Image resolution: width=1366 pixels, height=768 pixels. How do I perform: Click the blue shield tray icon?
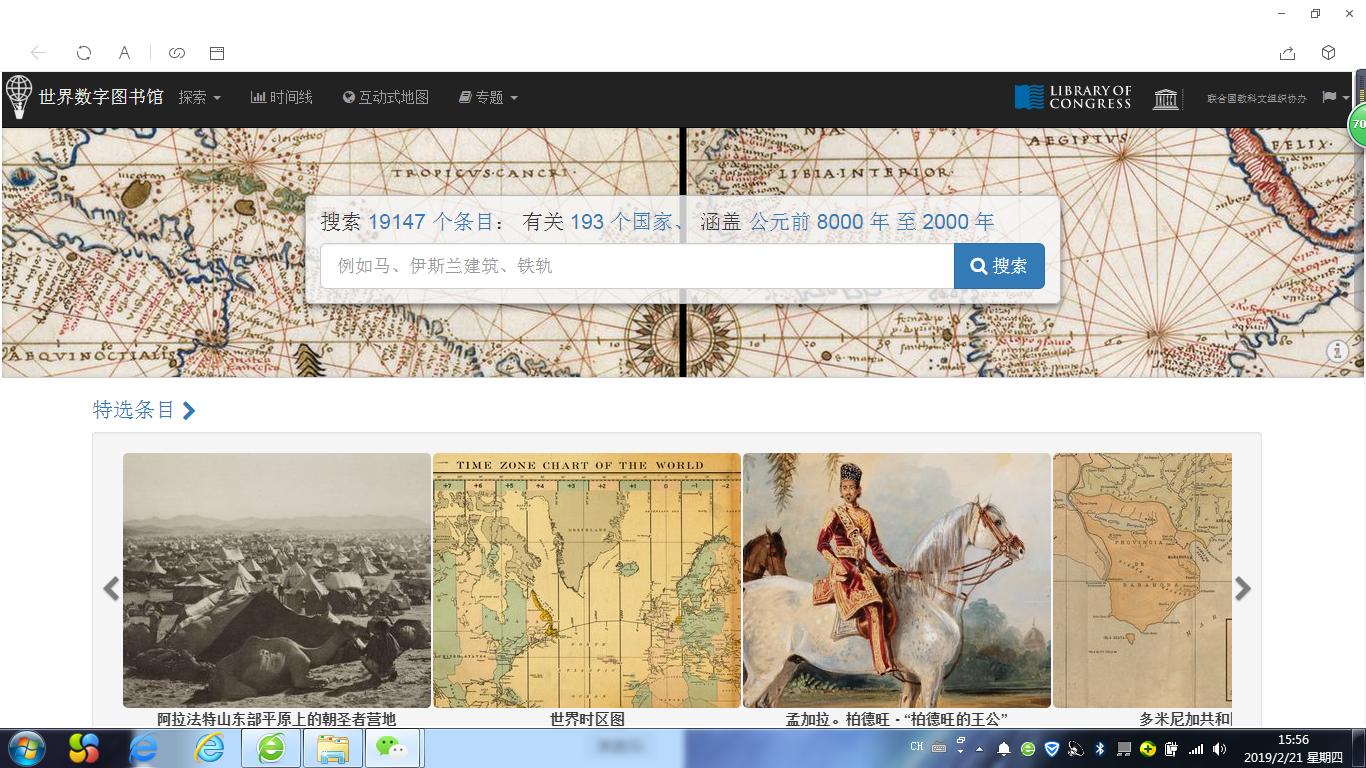click(1052, 749)
